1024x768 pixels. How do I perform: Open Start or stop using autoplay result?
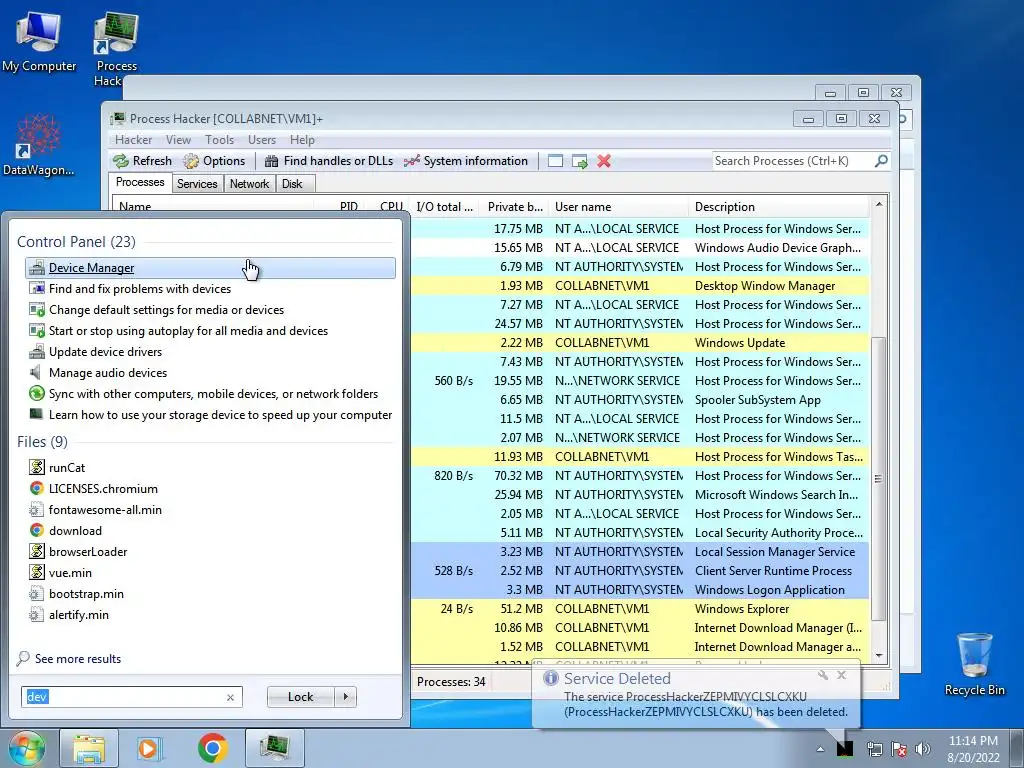pos(188,330)
